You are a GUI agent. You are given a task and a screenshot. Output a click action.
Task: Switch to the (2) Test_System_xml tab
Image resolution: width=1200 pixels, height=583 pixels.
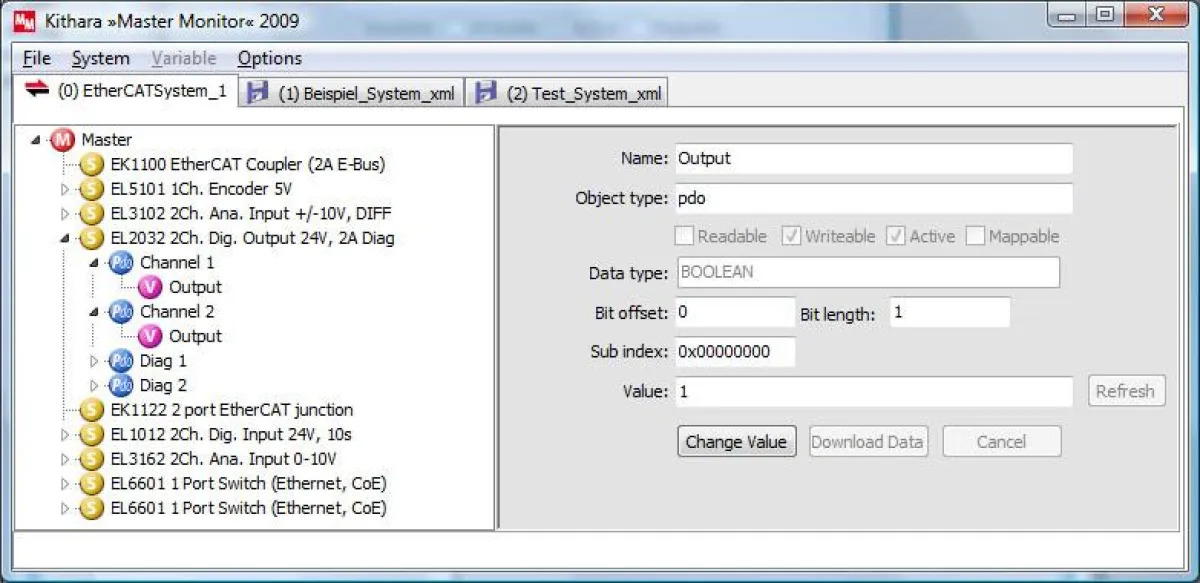[568, 93]
